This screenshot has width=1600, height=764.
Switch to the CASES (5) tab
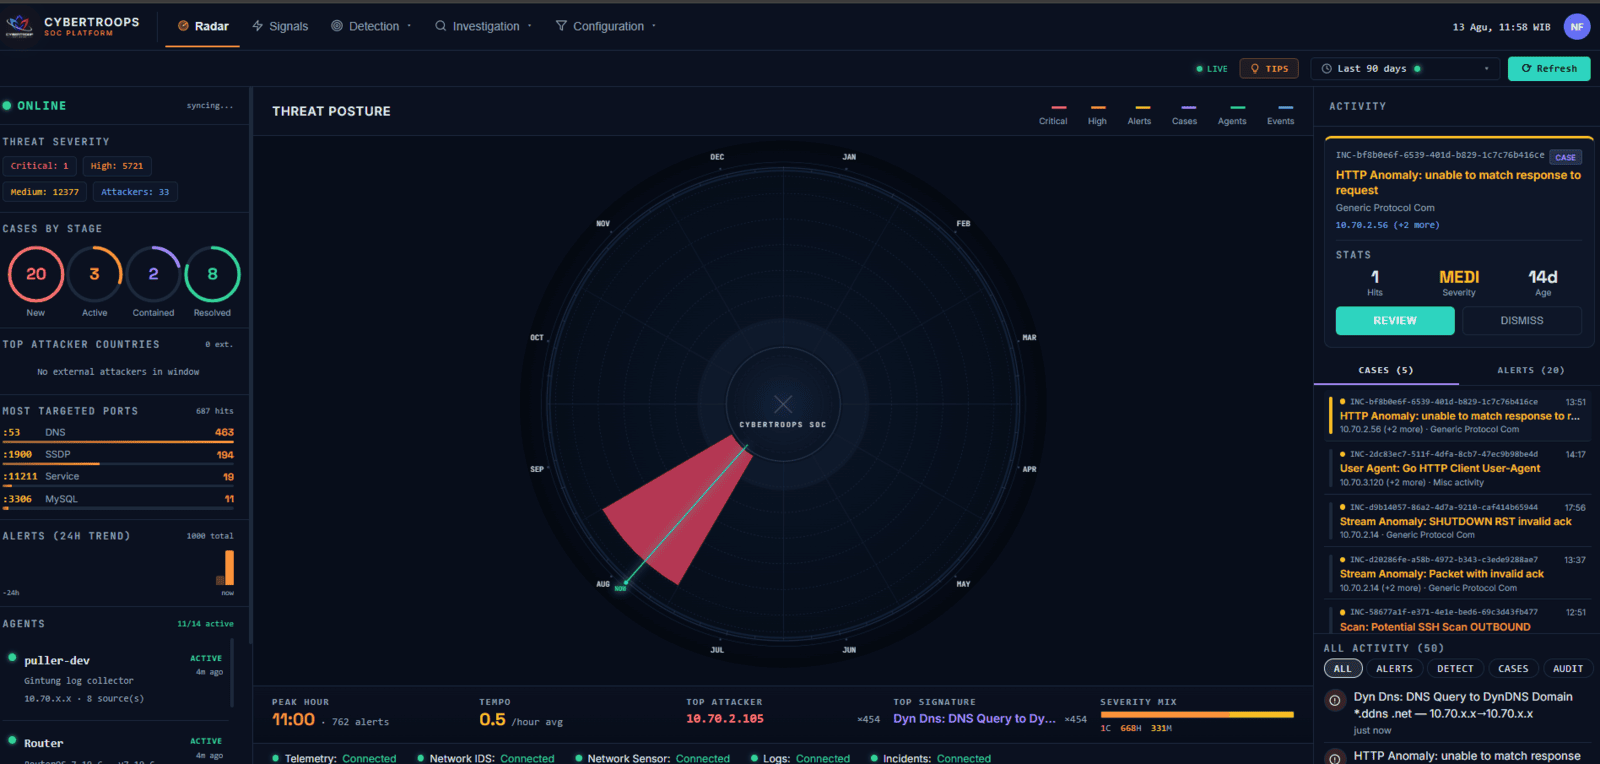coord(1386,370)
